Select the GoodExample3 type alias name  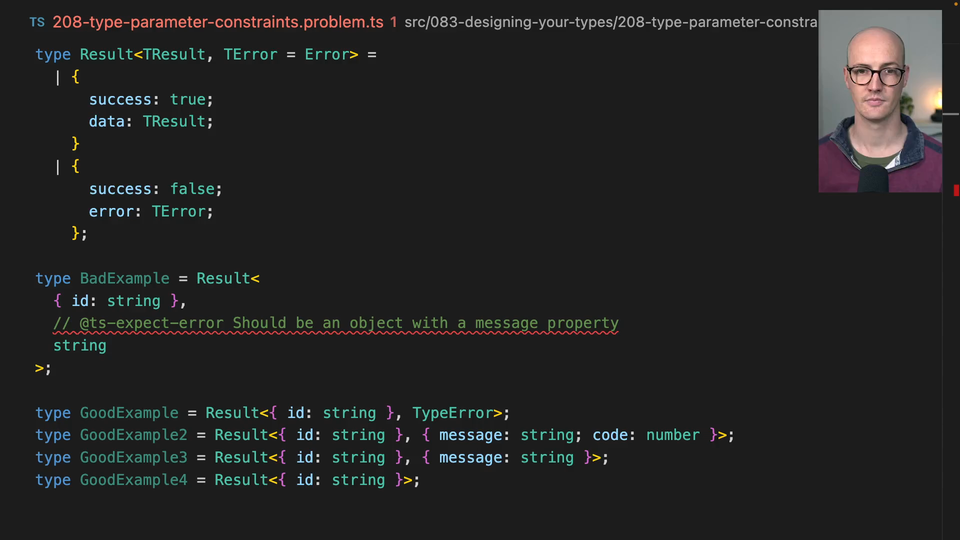133,457
